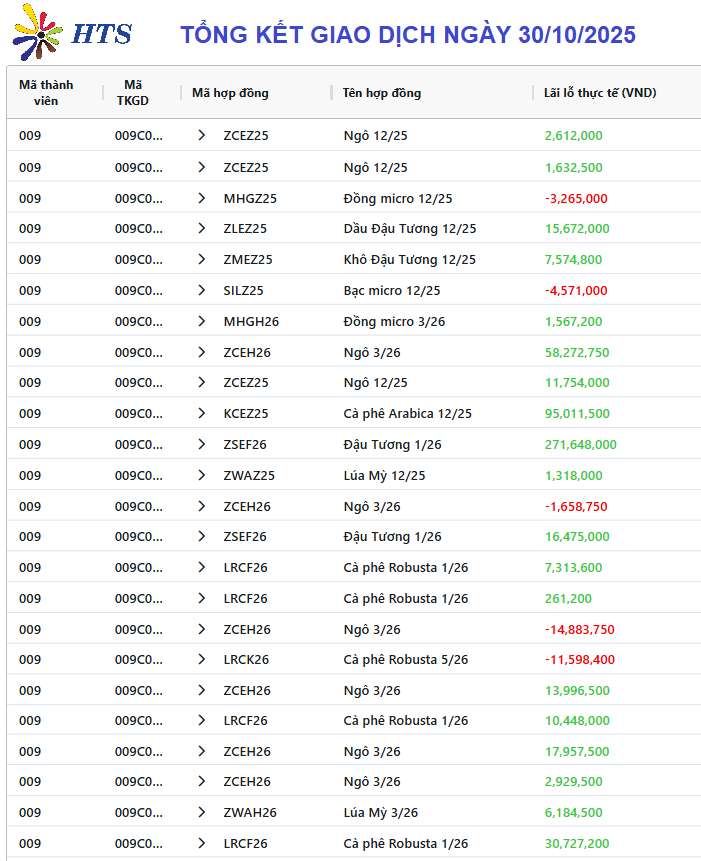
Task: Expand the KCEZ25 row chevron arrow
Action: pyautogui.click(x=201, y=413)
